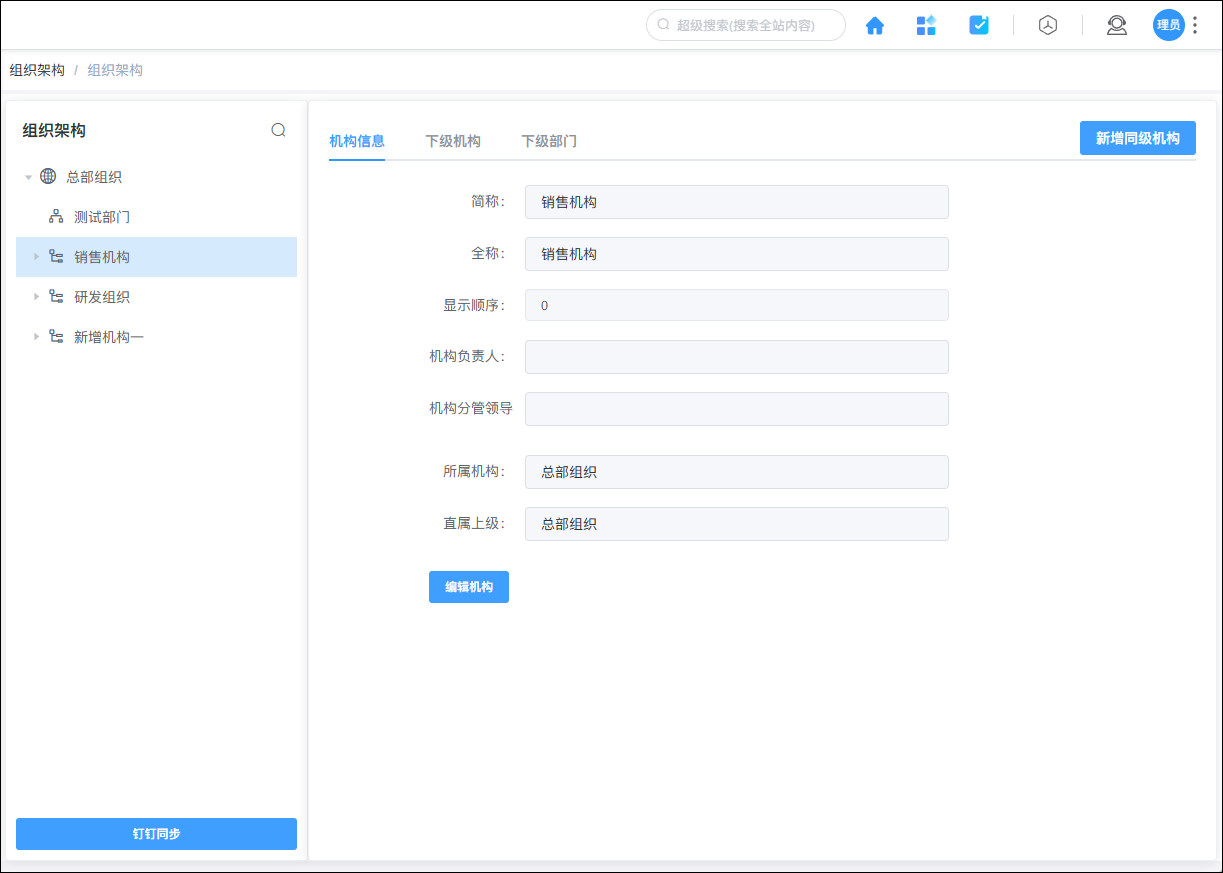Click the blue checkmark to-do icon
The width and height of the screenshot is (1223, 873).
pos(979,25)
